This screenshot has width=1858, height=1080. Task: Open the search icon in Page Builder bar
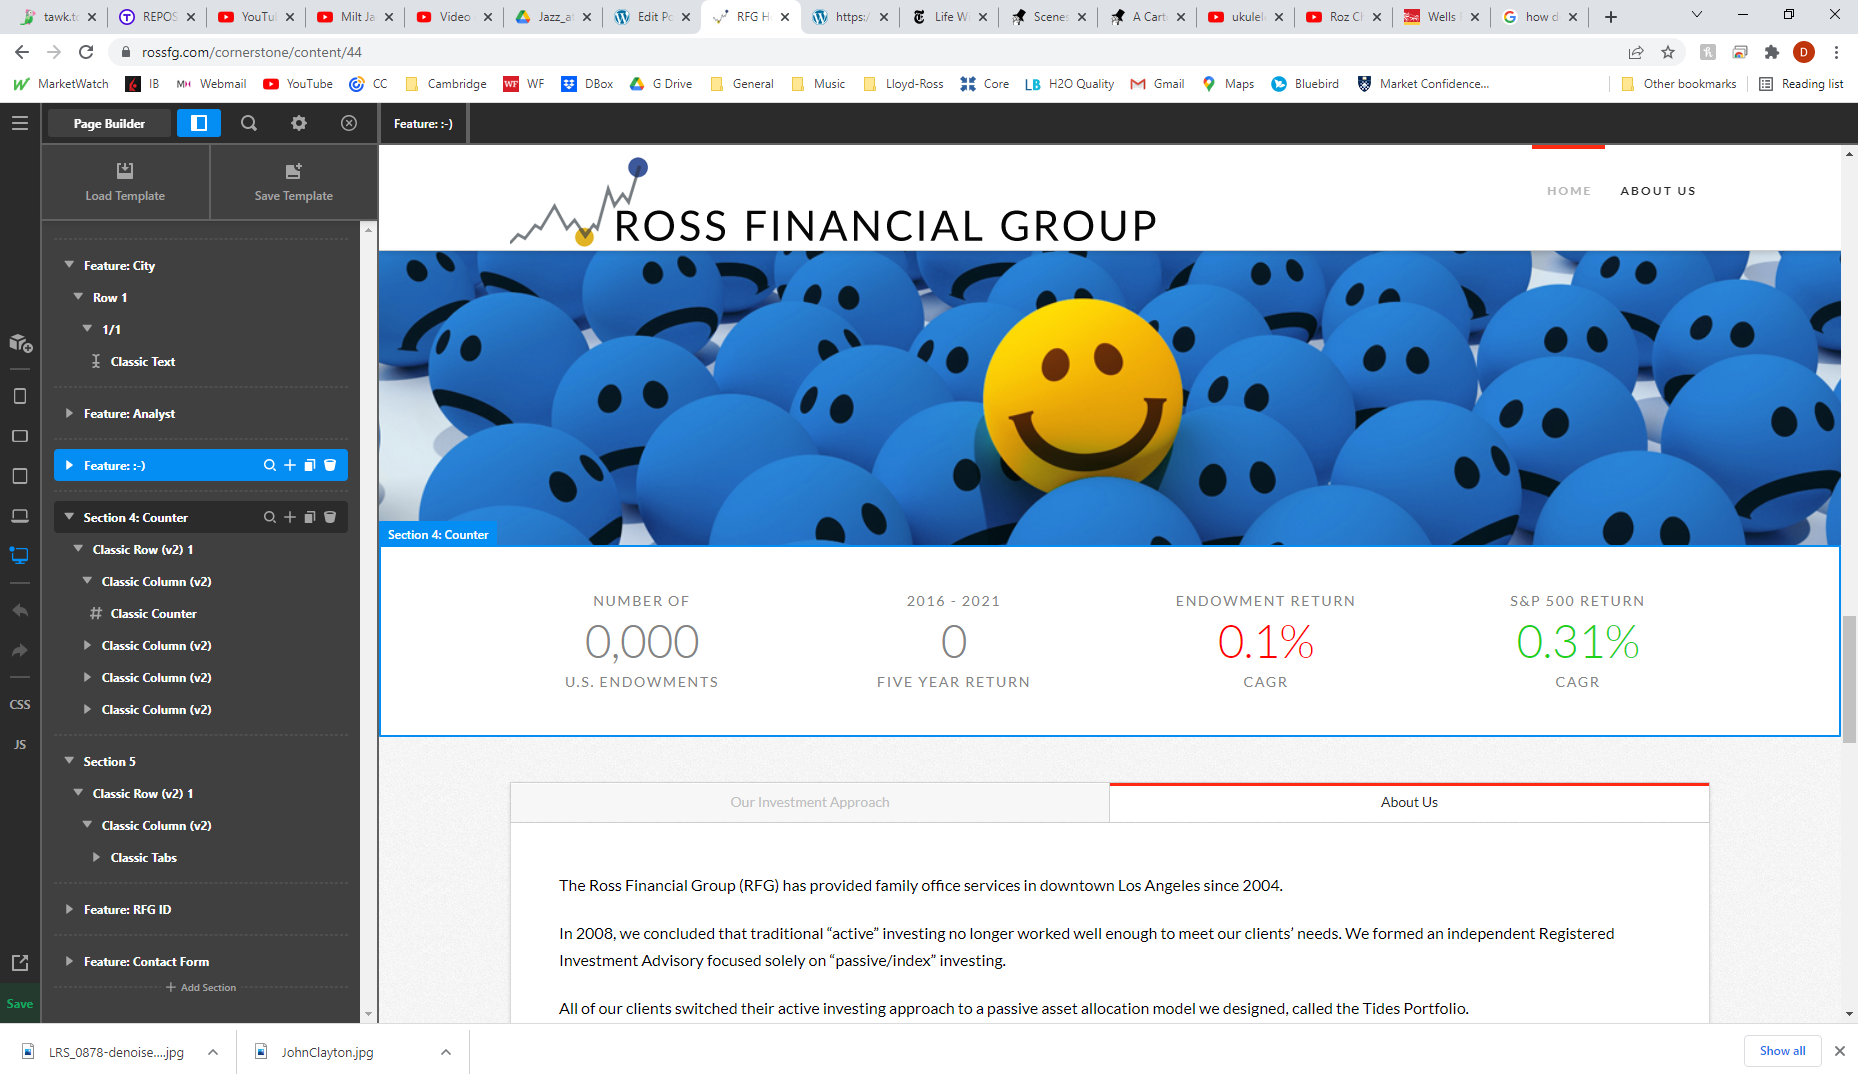(249, 123)
